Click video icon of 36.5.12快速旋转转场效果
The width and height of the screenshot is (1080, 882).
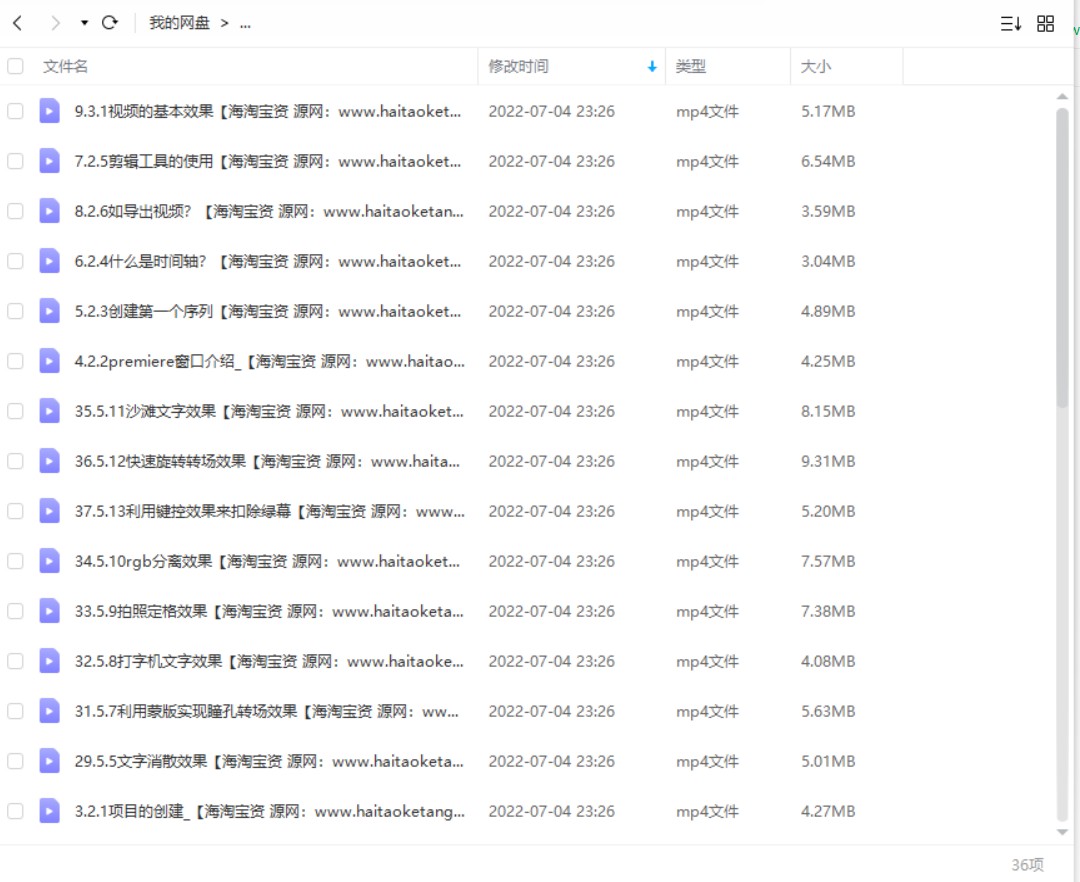(50, 461)
